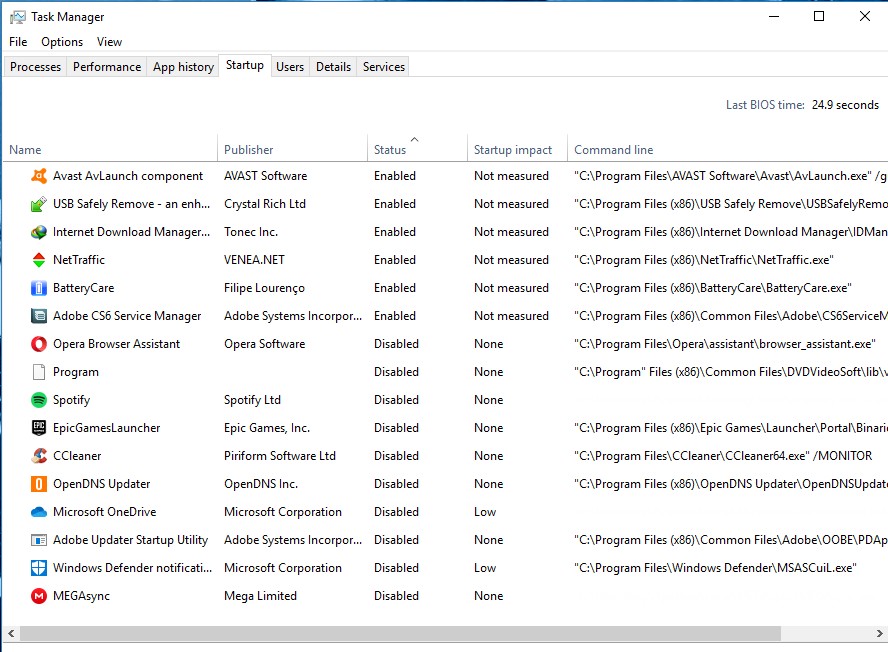Screen dimensions: 888x652
Task: Click 'Low' impact of Microsoft OneDrive
Action: [485, 512]
